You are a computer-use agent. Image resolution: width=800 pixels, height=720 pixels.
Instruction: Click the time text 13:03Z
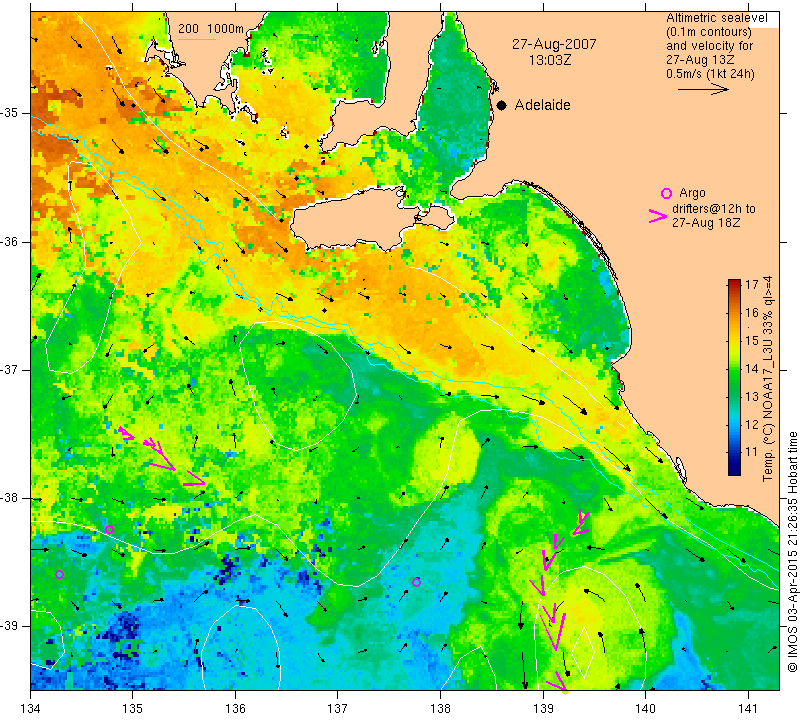pos(549,60)
